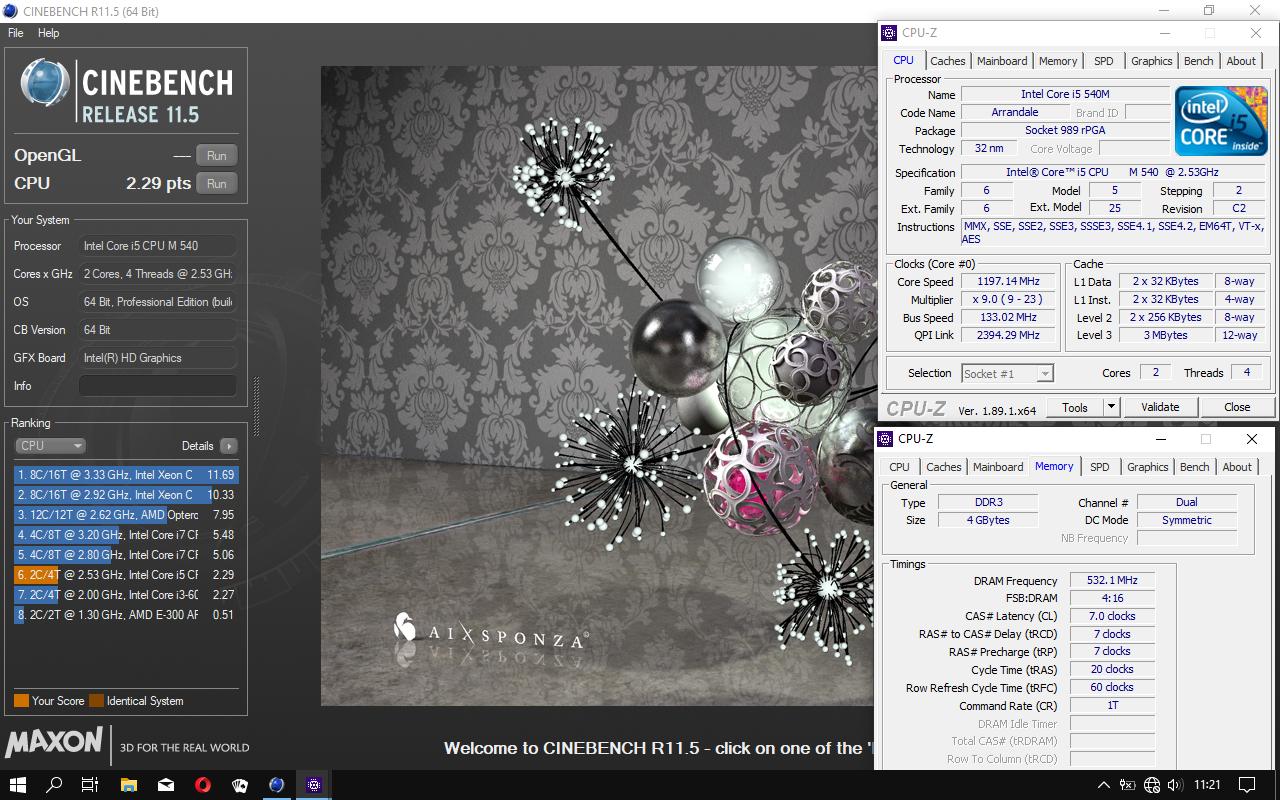The width and height of the screenshot is (1280, 800).
Task: Click the Cinebench rendered scene image
Action: [598, 386]
